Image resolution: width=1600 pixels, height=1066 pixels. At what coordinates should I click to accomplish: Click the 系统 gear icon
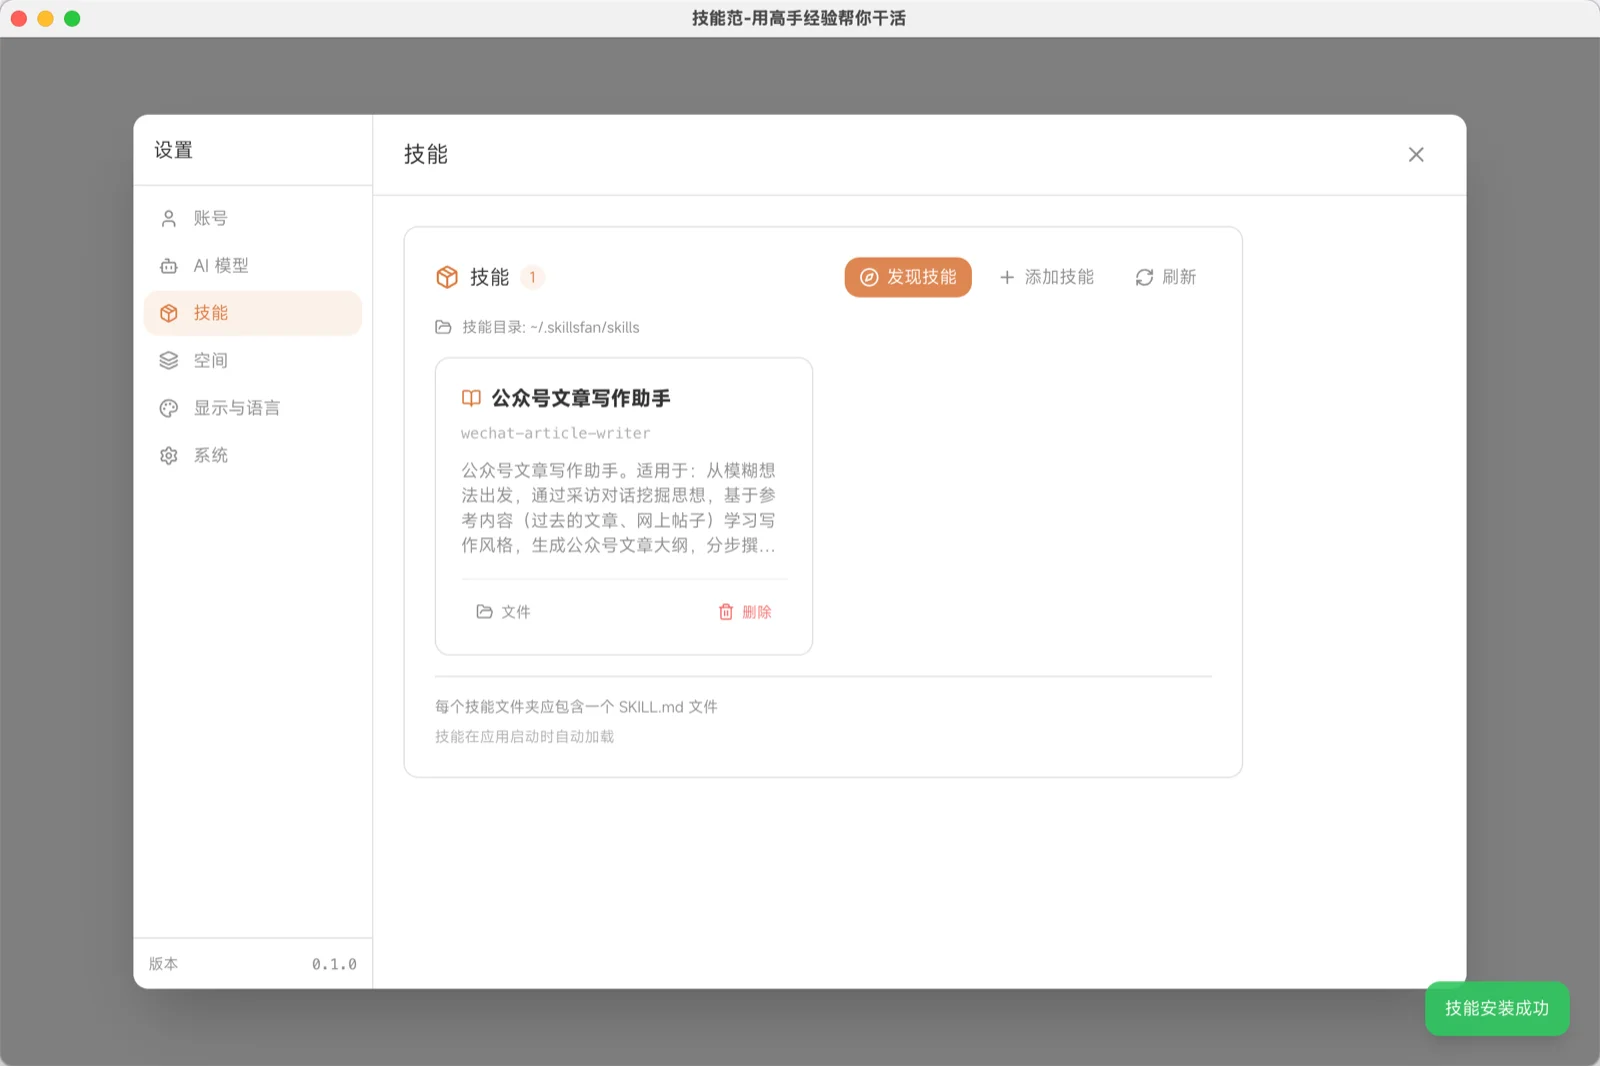coord(169,456)
